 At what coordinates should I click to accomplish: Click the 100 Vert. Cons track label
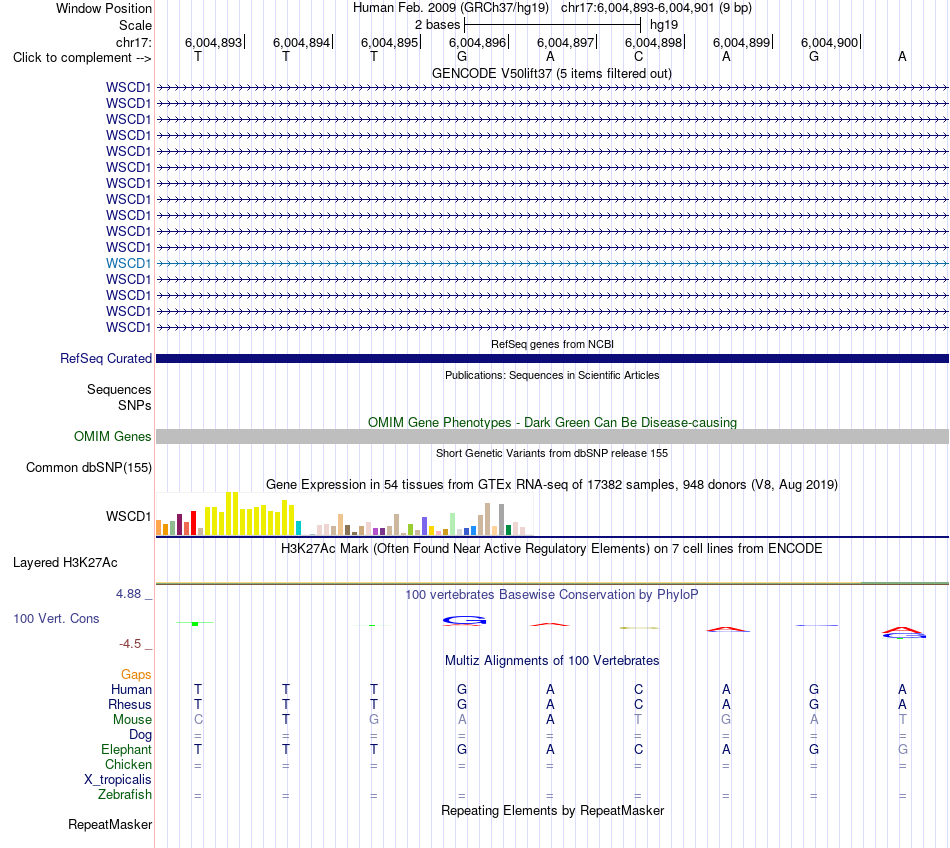click(56, 618)
